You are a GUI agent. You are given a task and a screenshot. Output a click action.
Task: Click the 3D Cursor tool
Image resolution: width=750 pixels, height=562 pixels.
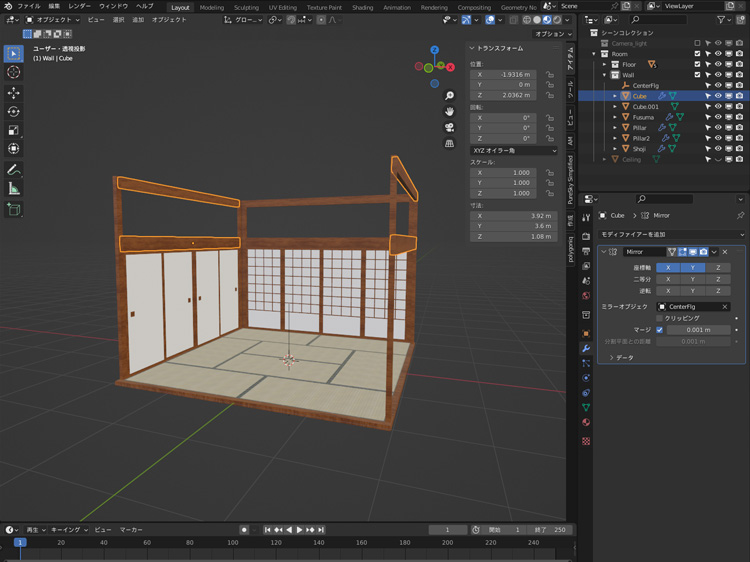[x=14, y=72]
